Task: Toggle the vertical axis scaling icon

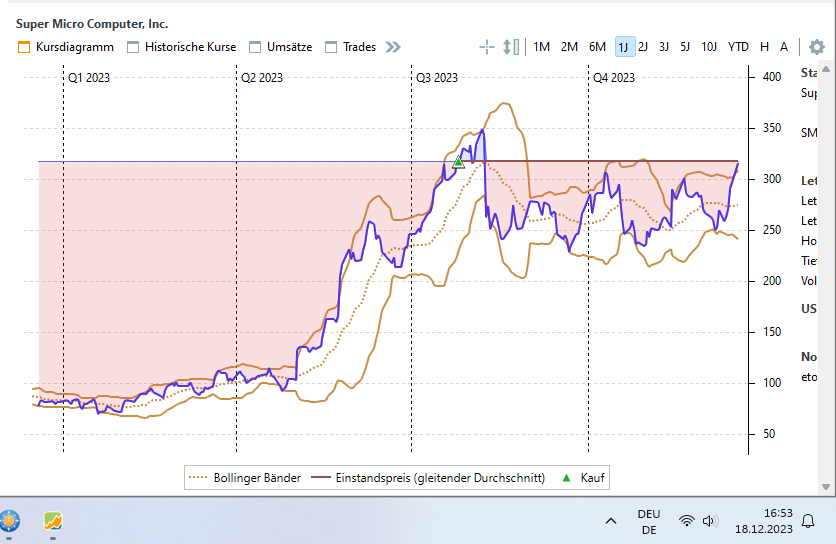Action: [x=511, y=47]
